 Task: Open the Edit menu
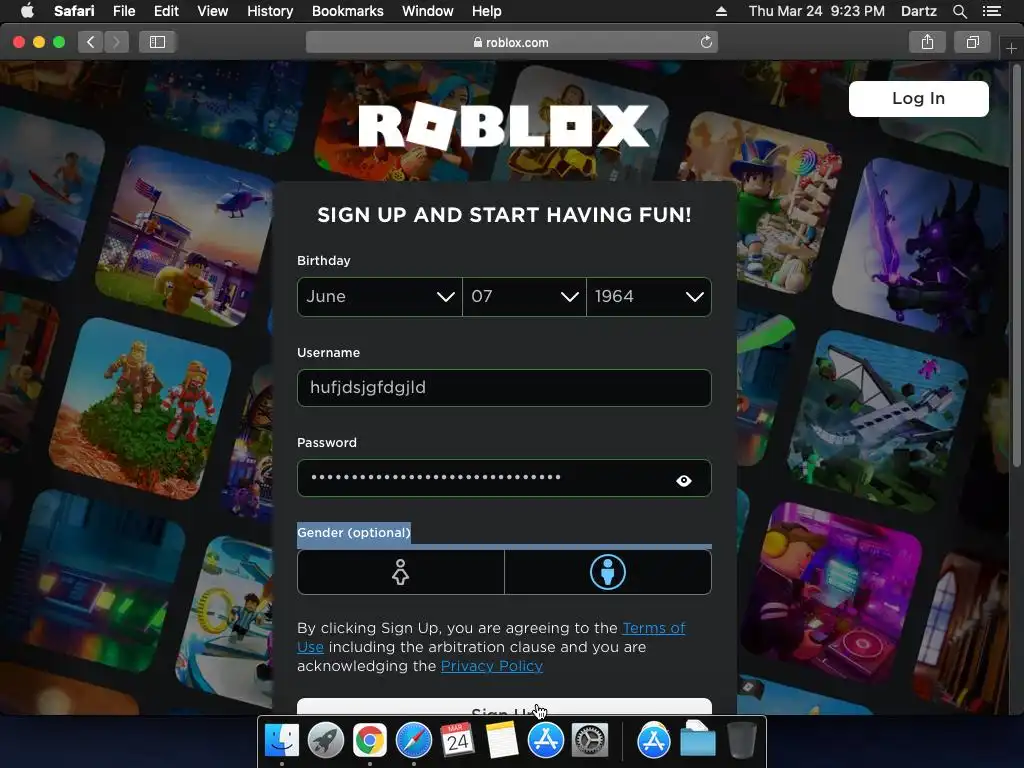166,11
